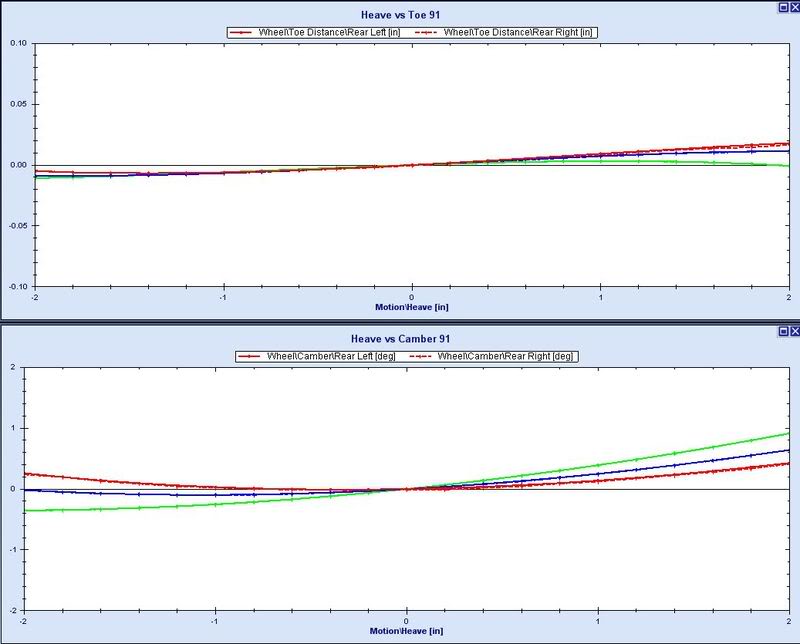This screenshot has width=800, height=644.
Task: Select Camber Rear Left legend entry
Action: (x=318, y=356)
